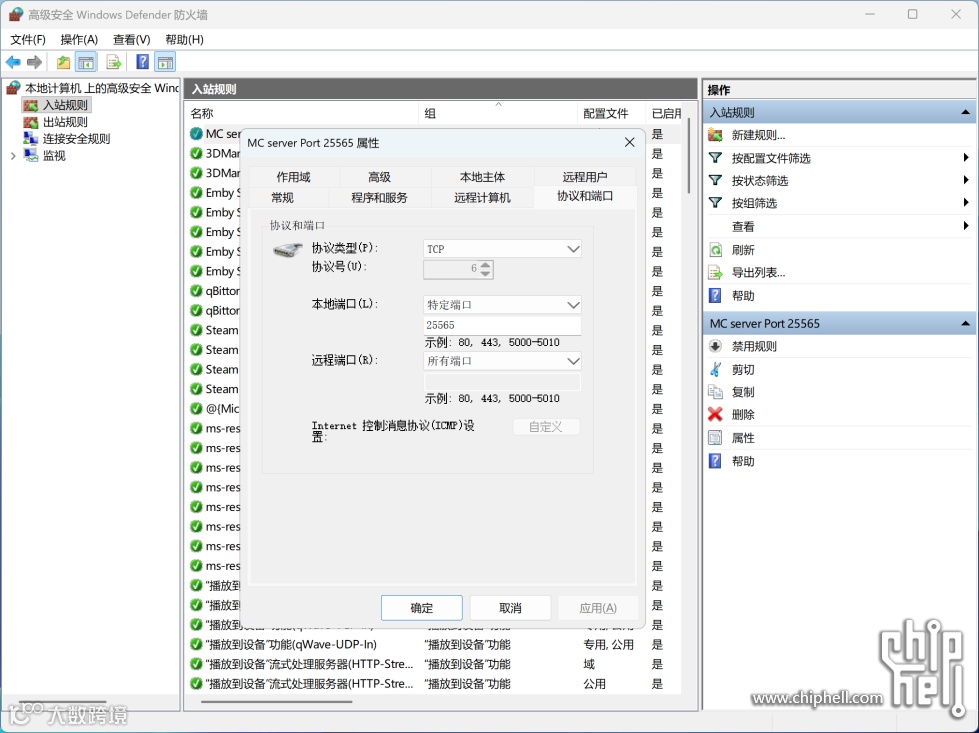Select 入站规则 in the left tree
Image resolution: width=979 pixels, height=733 pixels.
pos(66,105)
